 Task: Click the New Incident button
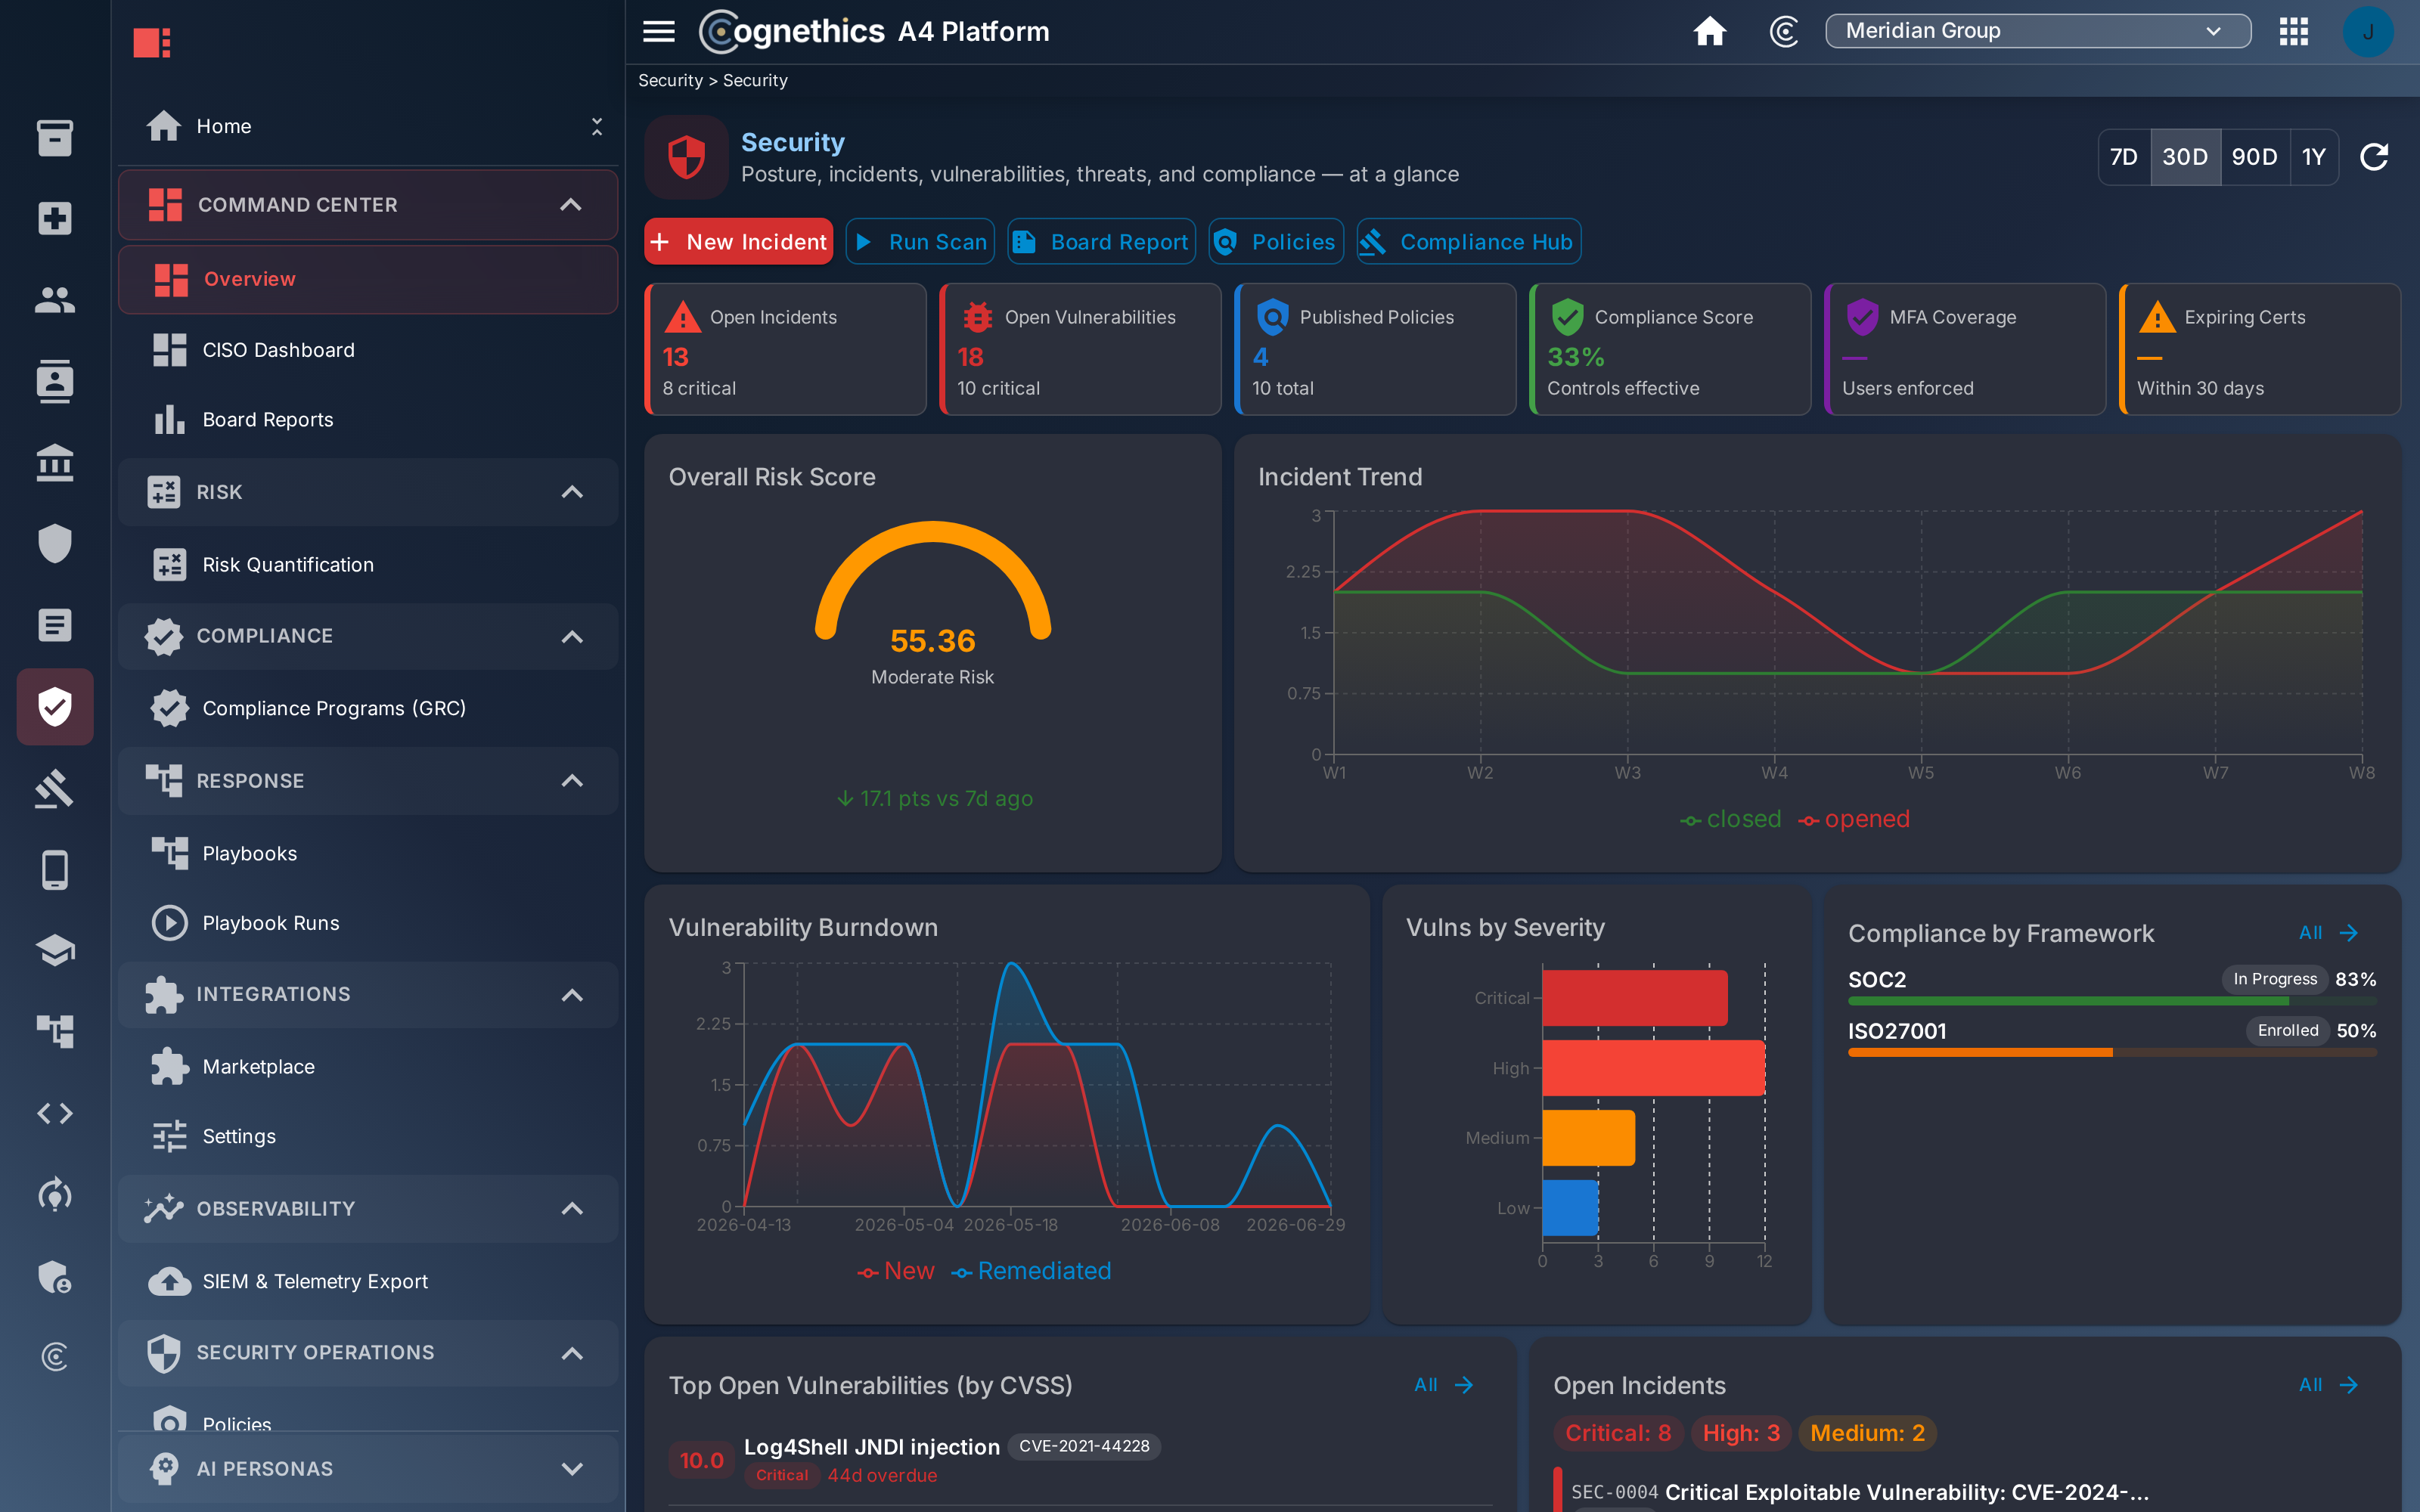click(x=738, y=241)
